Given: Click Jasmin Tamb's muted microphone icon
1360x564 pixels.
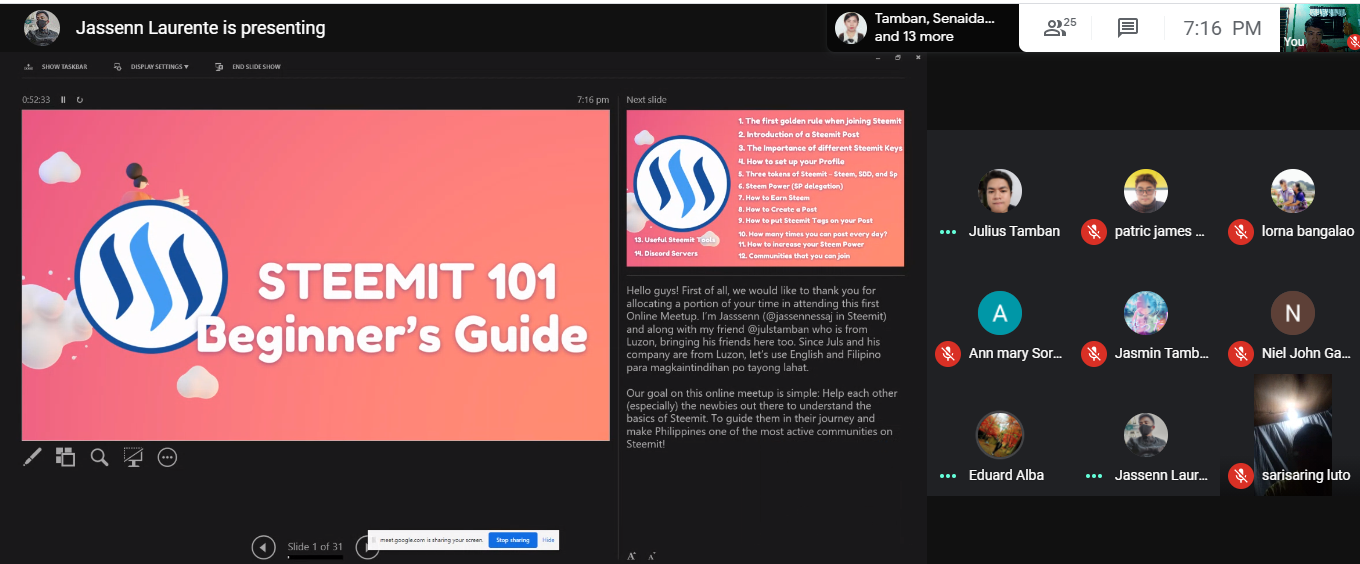Looking at the screenshot, I should coord(1094,353).
